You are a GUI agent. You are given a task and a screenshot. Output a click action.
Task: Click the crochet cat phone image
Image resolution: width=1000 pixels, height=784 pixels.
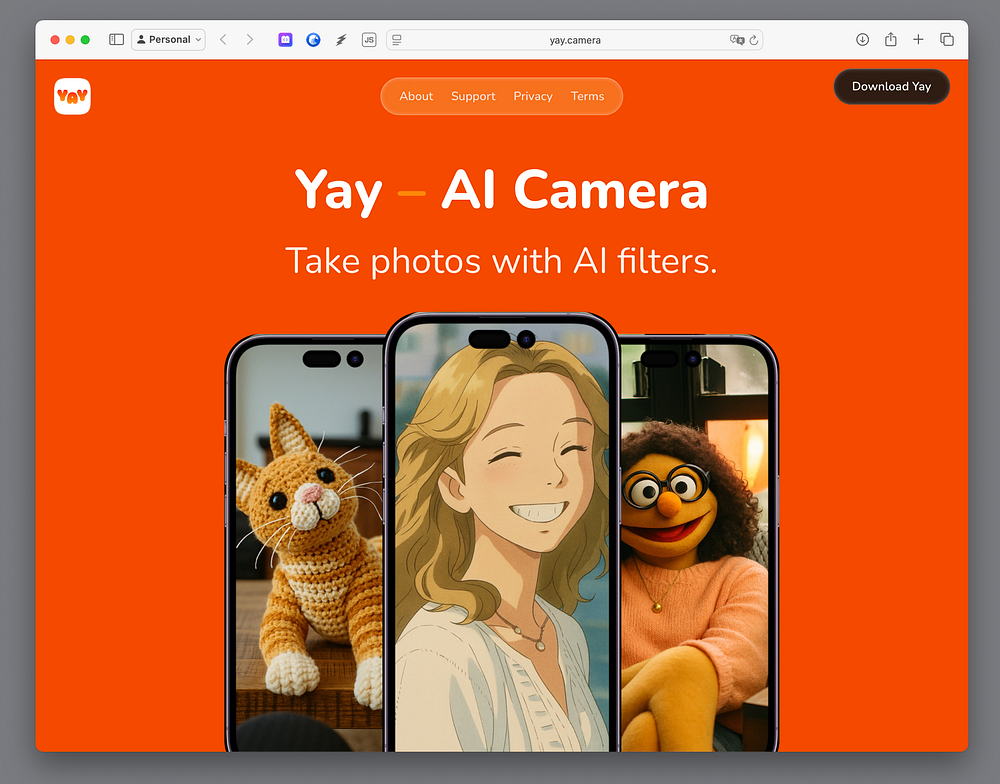click(x=306, y=544)
